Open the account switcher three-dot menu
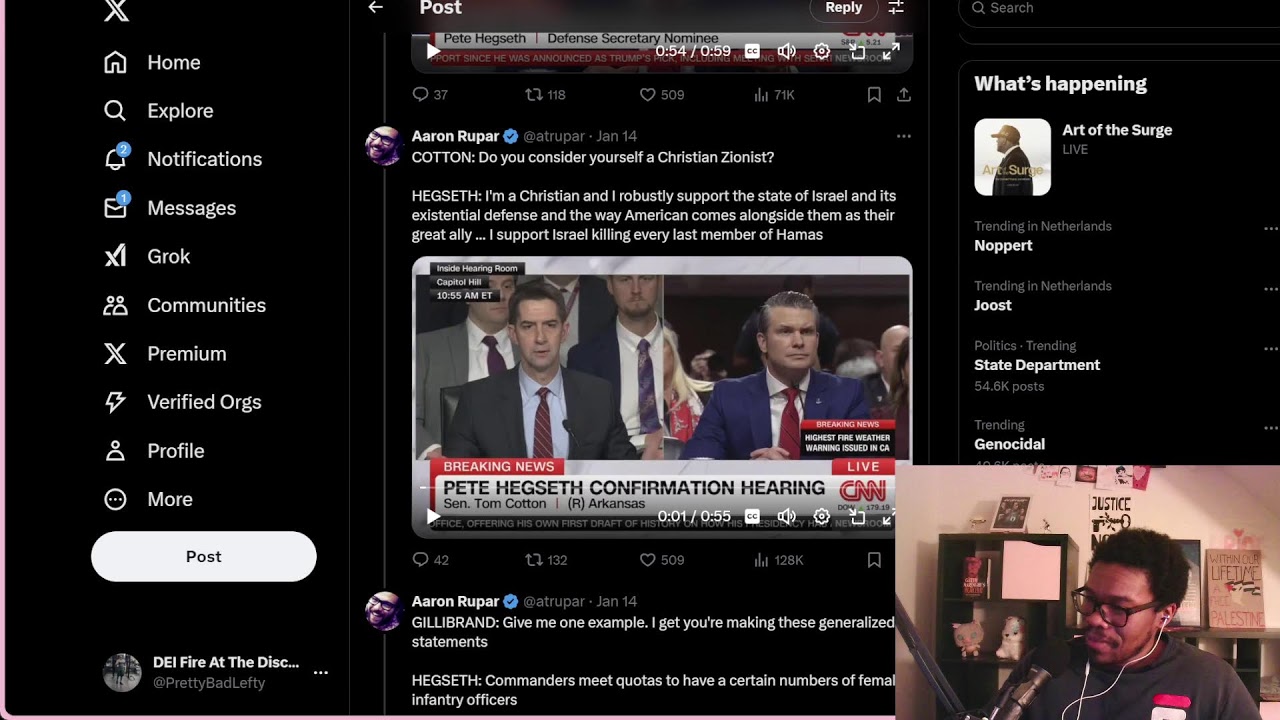Image resolution: width=1280 pixels, height=720 pixels. [x=321, y=673]
